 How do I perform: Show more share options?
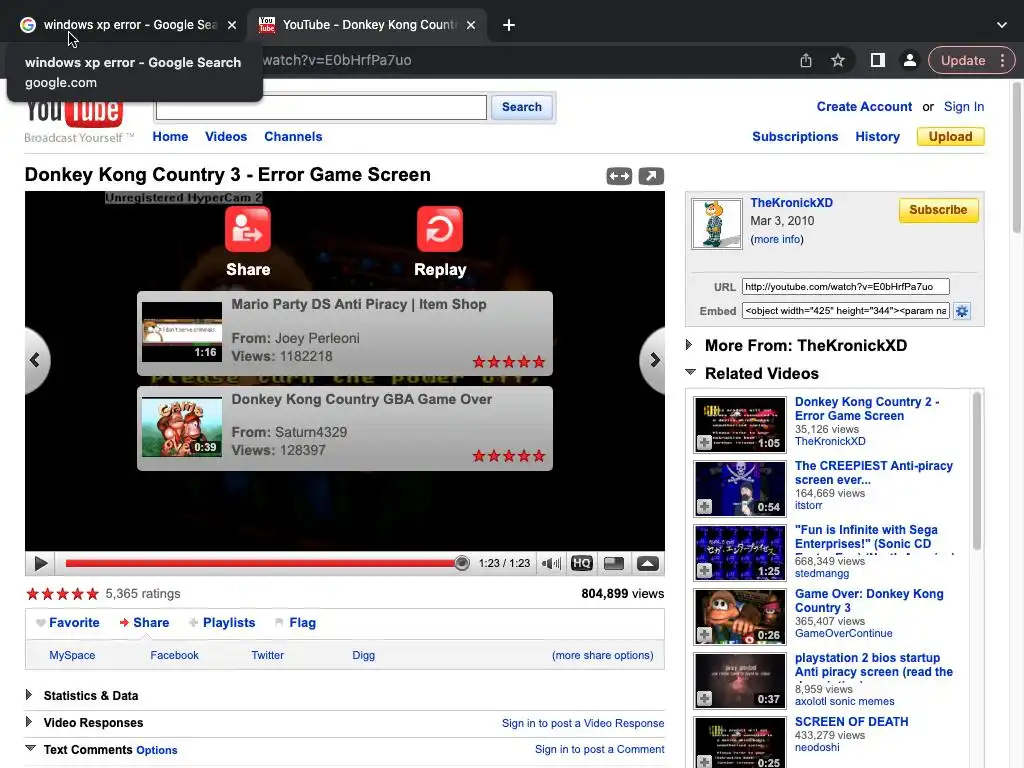click(x=602, y=655)
